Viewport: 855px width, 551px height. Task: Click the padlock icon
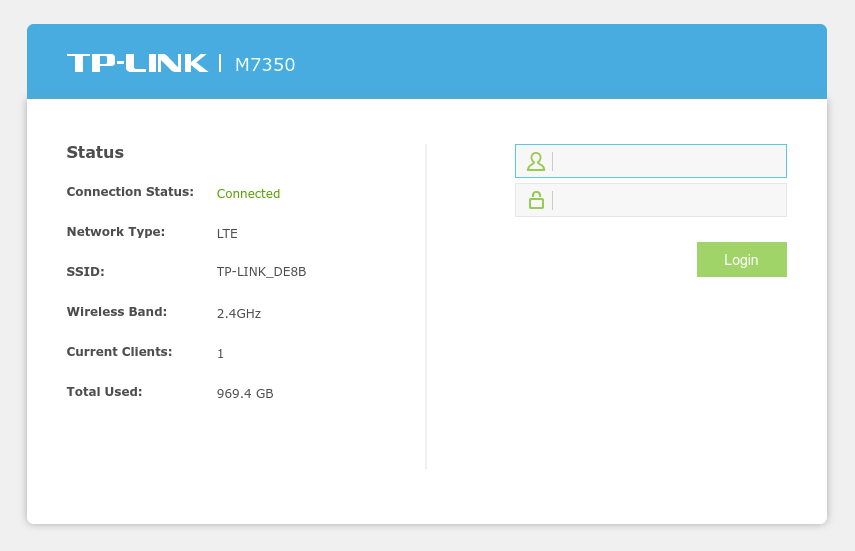(x=536, y=200)
